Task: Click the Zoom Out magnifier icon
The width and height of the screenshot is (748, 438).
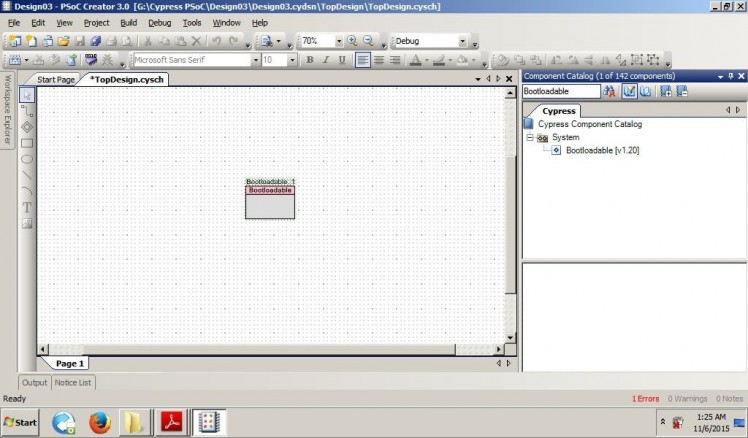Action: click(x=368, y=41)
